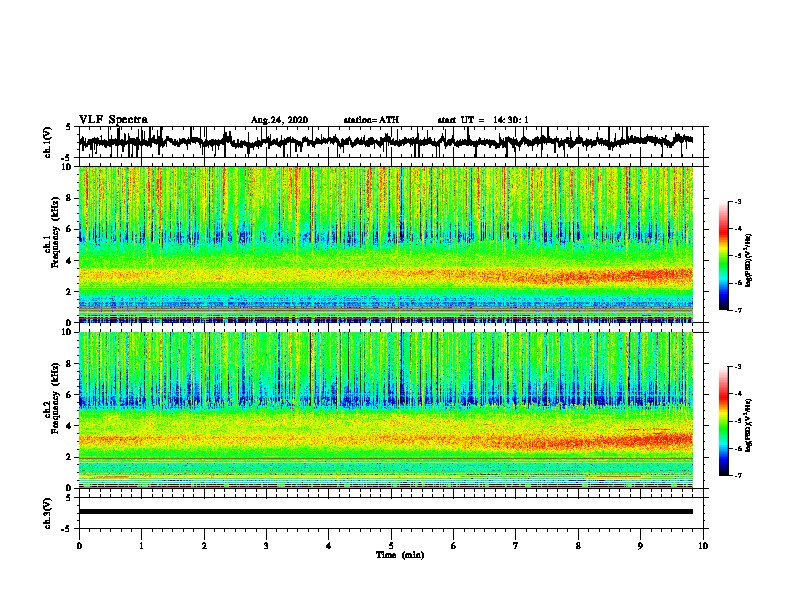This screenshot has width=792, height=612.
Task: Click the log(PSD) label beside ch.1 colorbar
Action: pyautogui.click(x=749, y=261)
